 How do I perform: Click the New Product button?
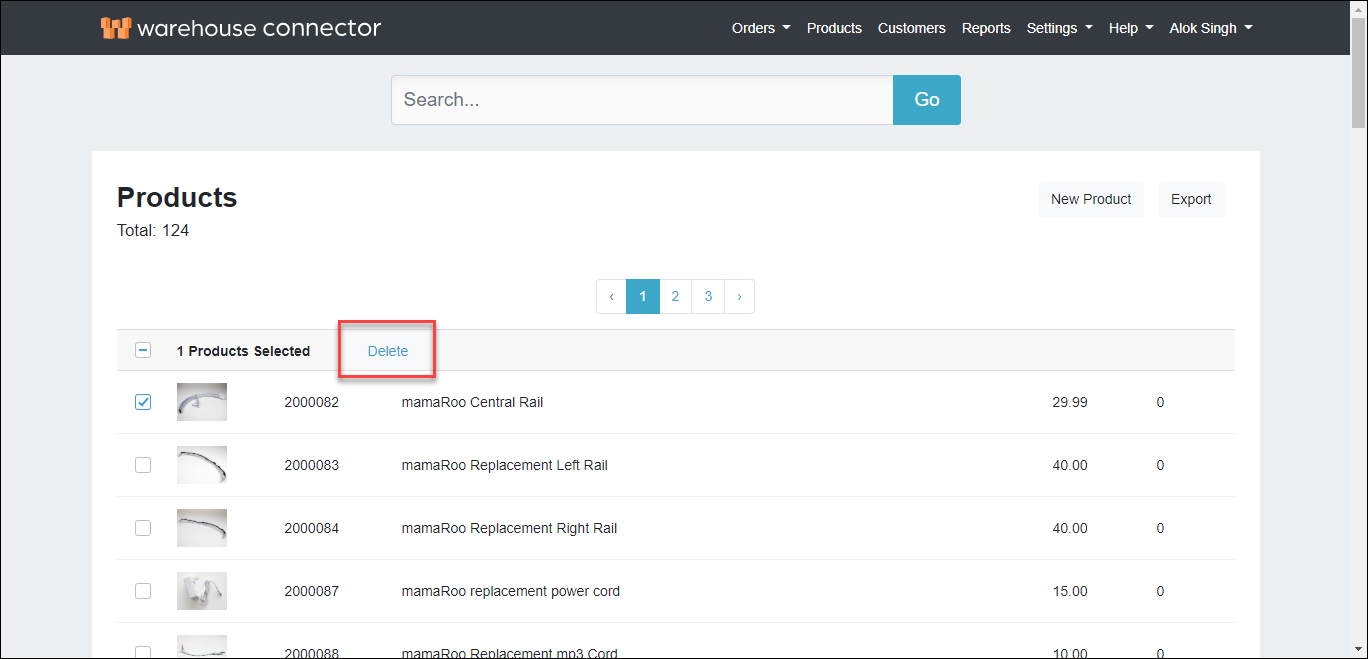tap(1090, 199)
